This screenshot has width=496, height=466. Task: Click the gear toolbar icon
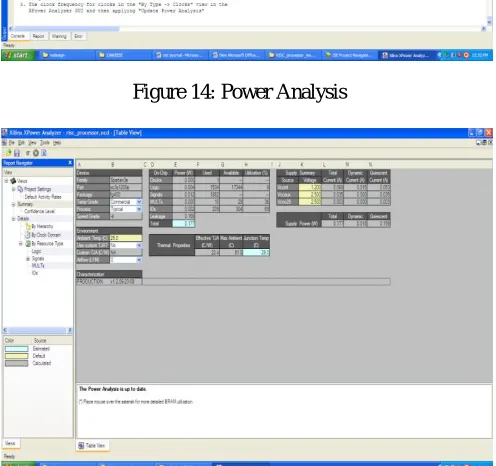36,153
